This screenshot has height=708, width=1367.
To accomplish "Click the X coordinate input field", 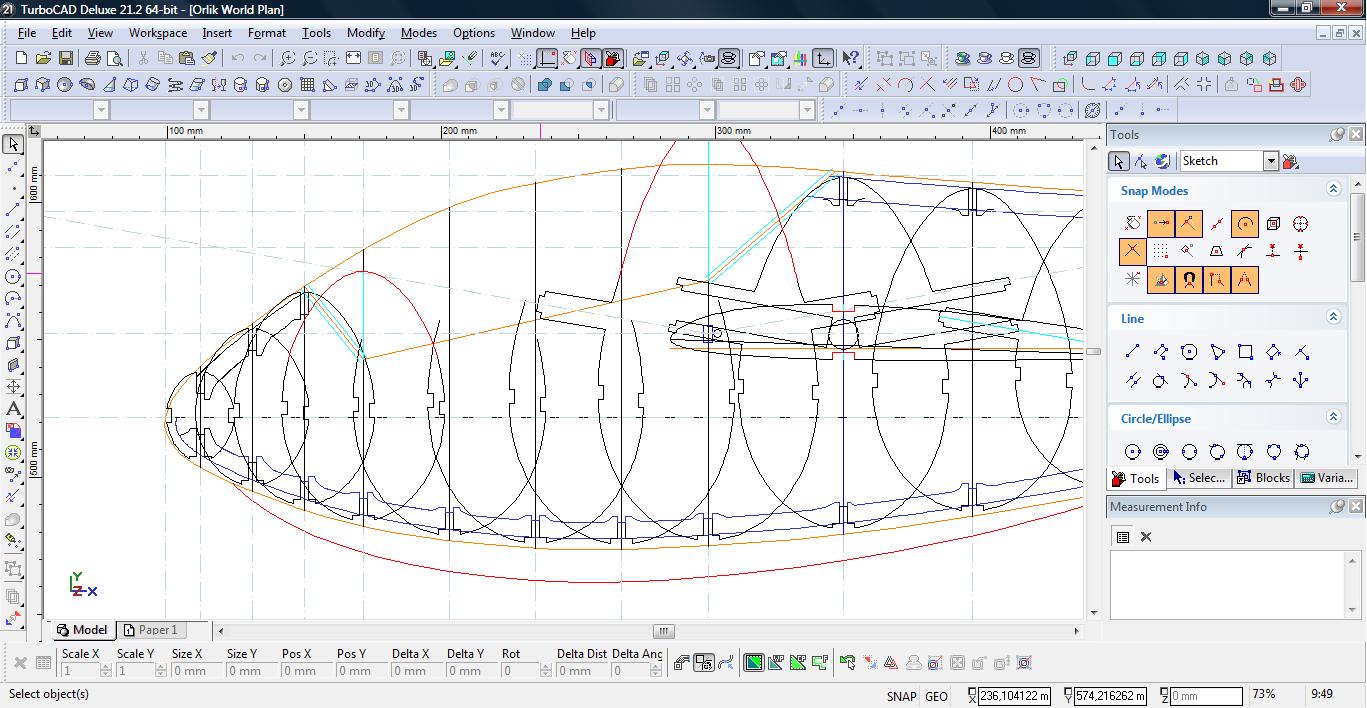I will coord(1014,696).
